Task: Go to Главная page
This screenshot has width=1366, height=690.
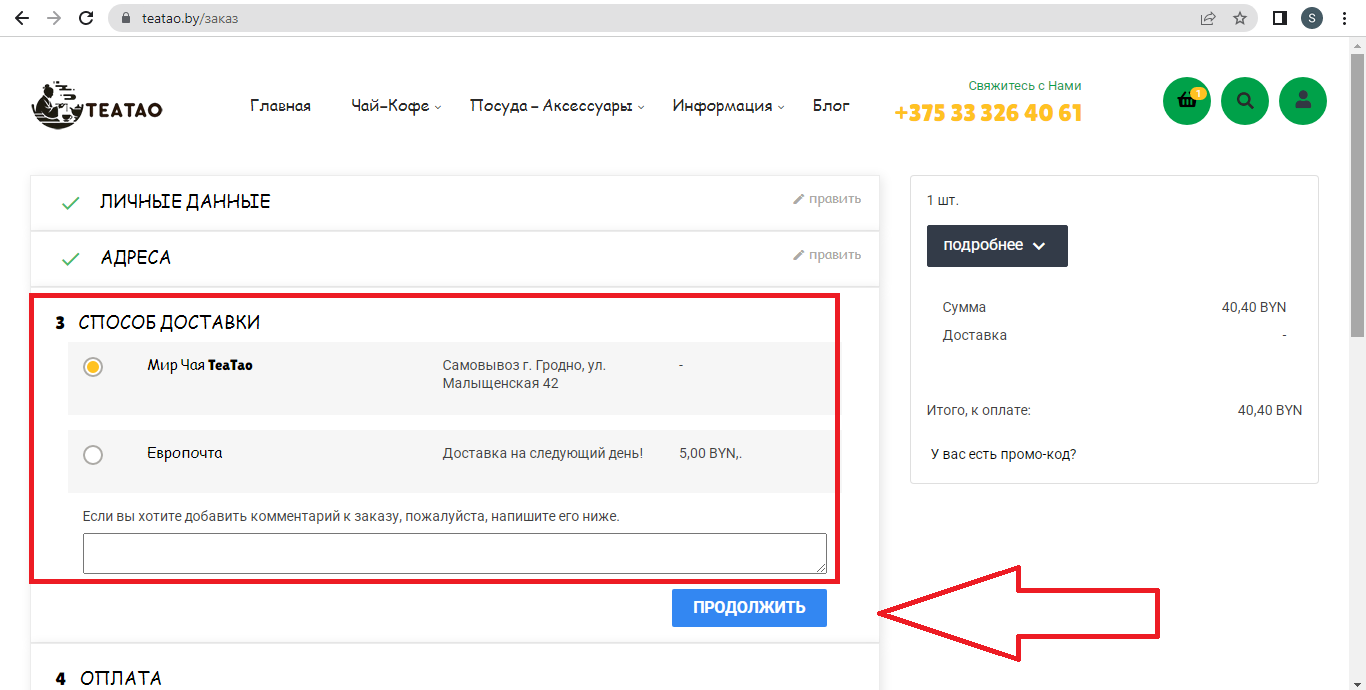Action: tap(280, 106)
